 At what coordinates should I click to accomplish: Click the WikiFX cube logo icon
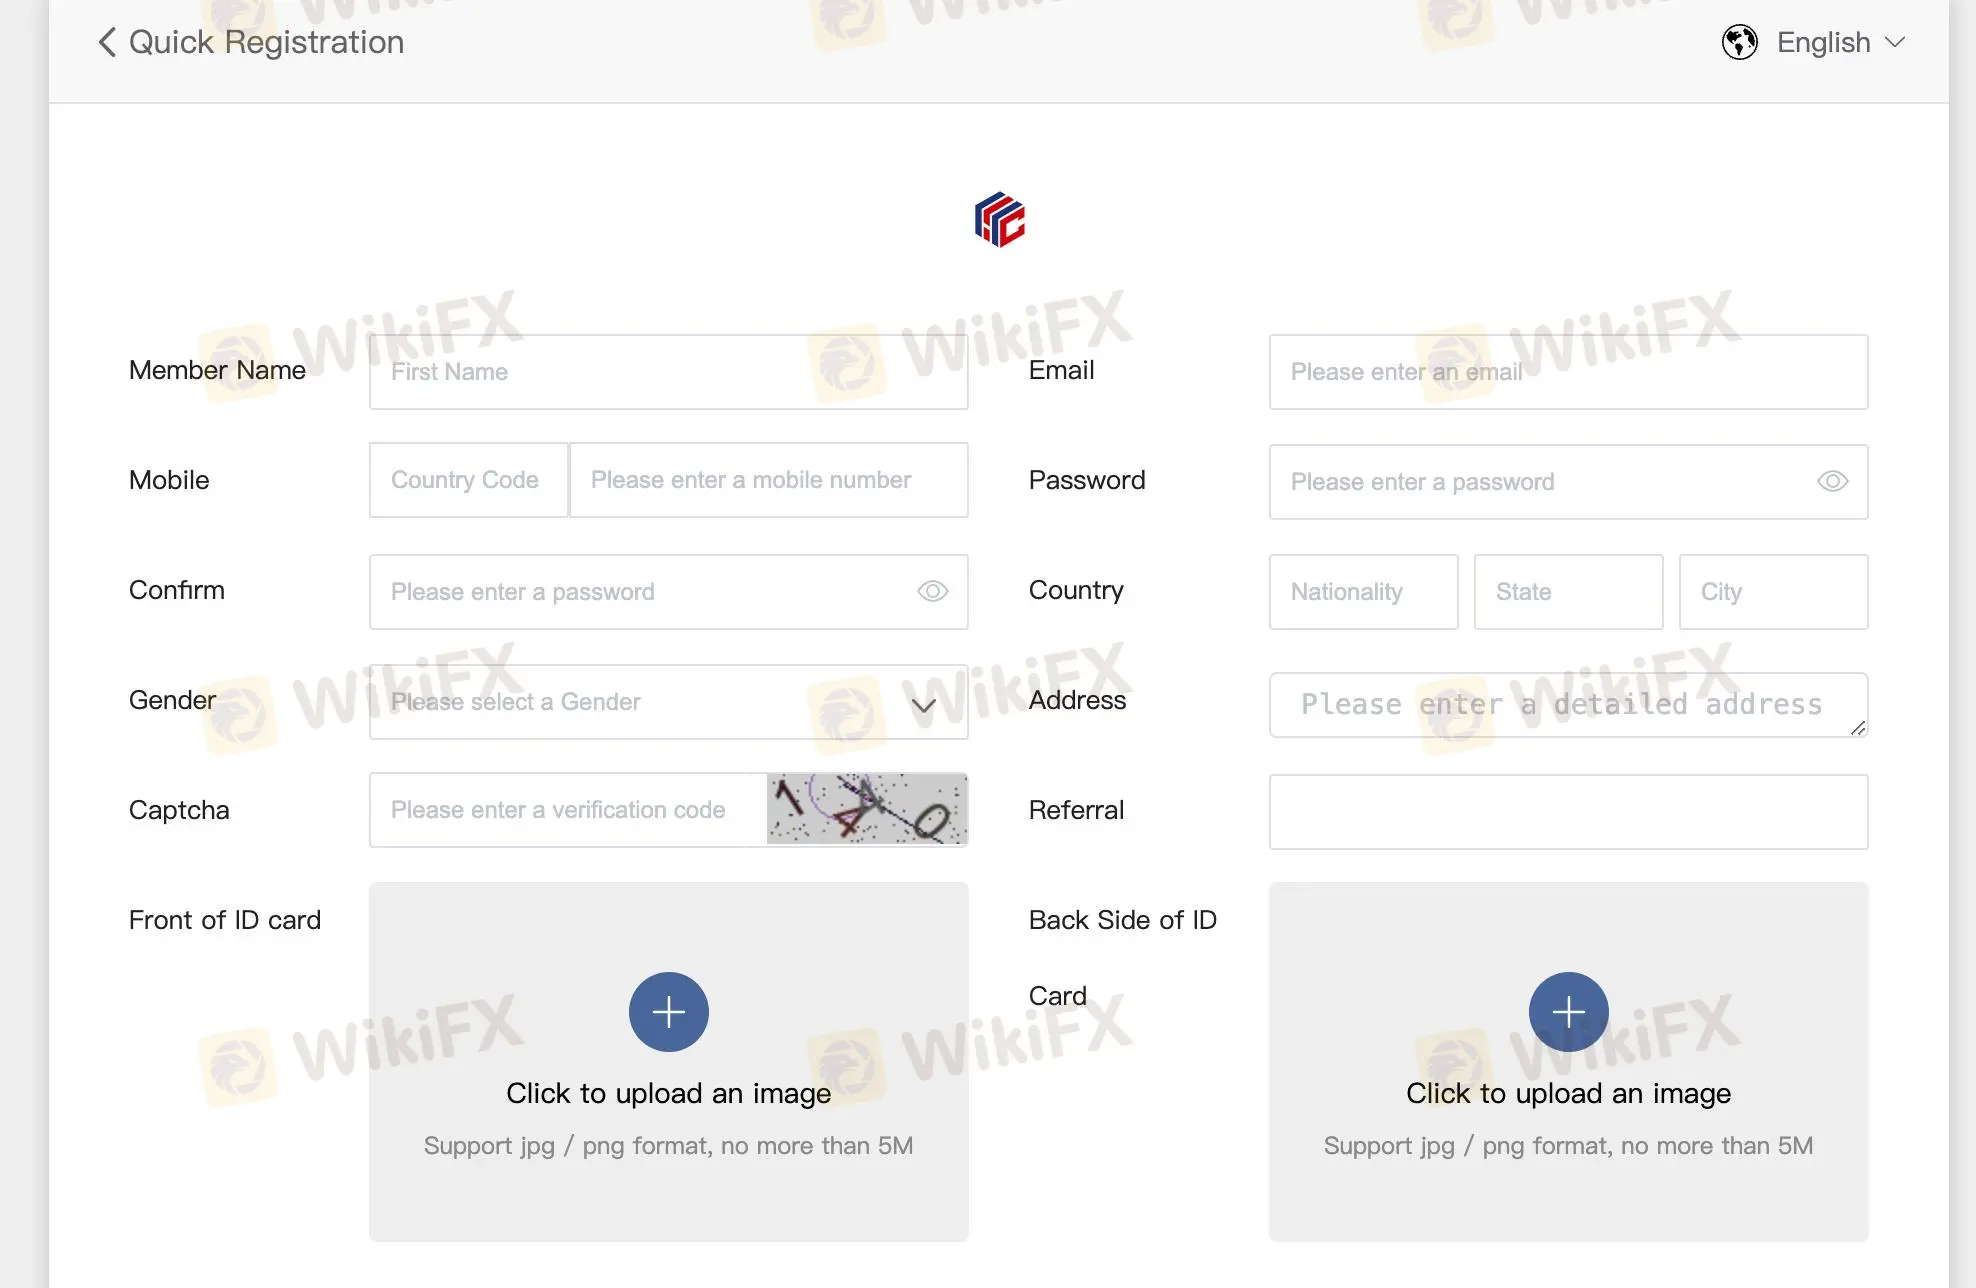[x=998, y=219]
